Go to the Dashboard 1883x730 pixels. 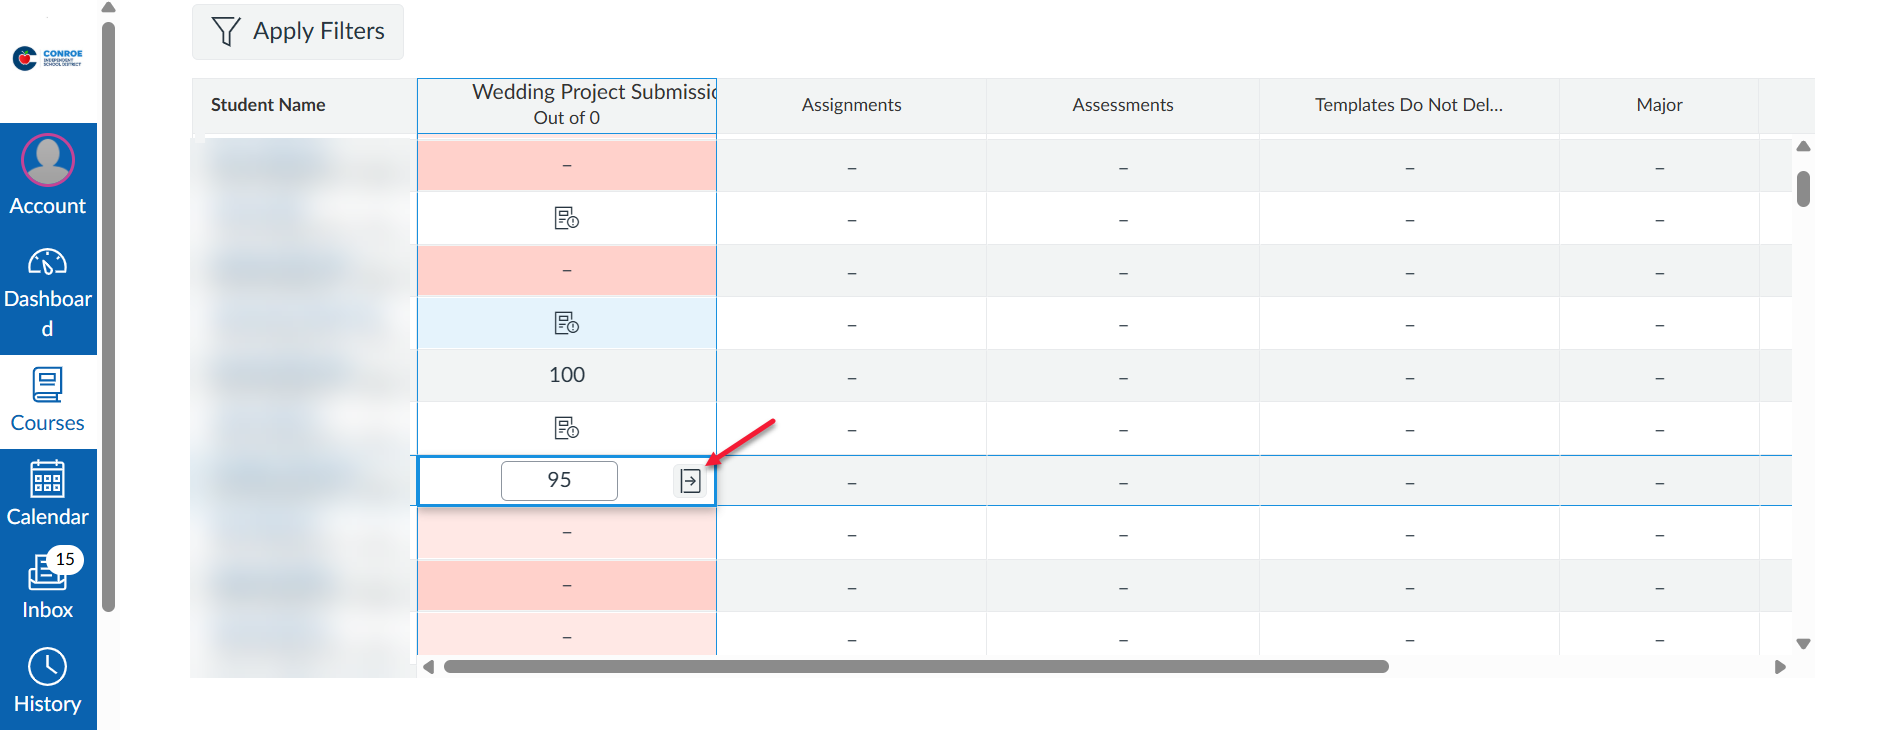[48, 292]
